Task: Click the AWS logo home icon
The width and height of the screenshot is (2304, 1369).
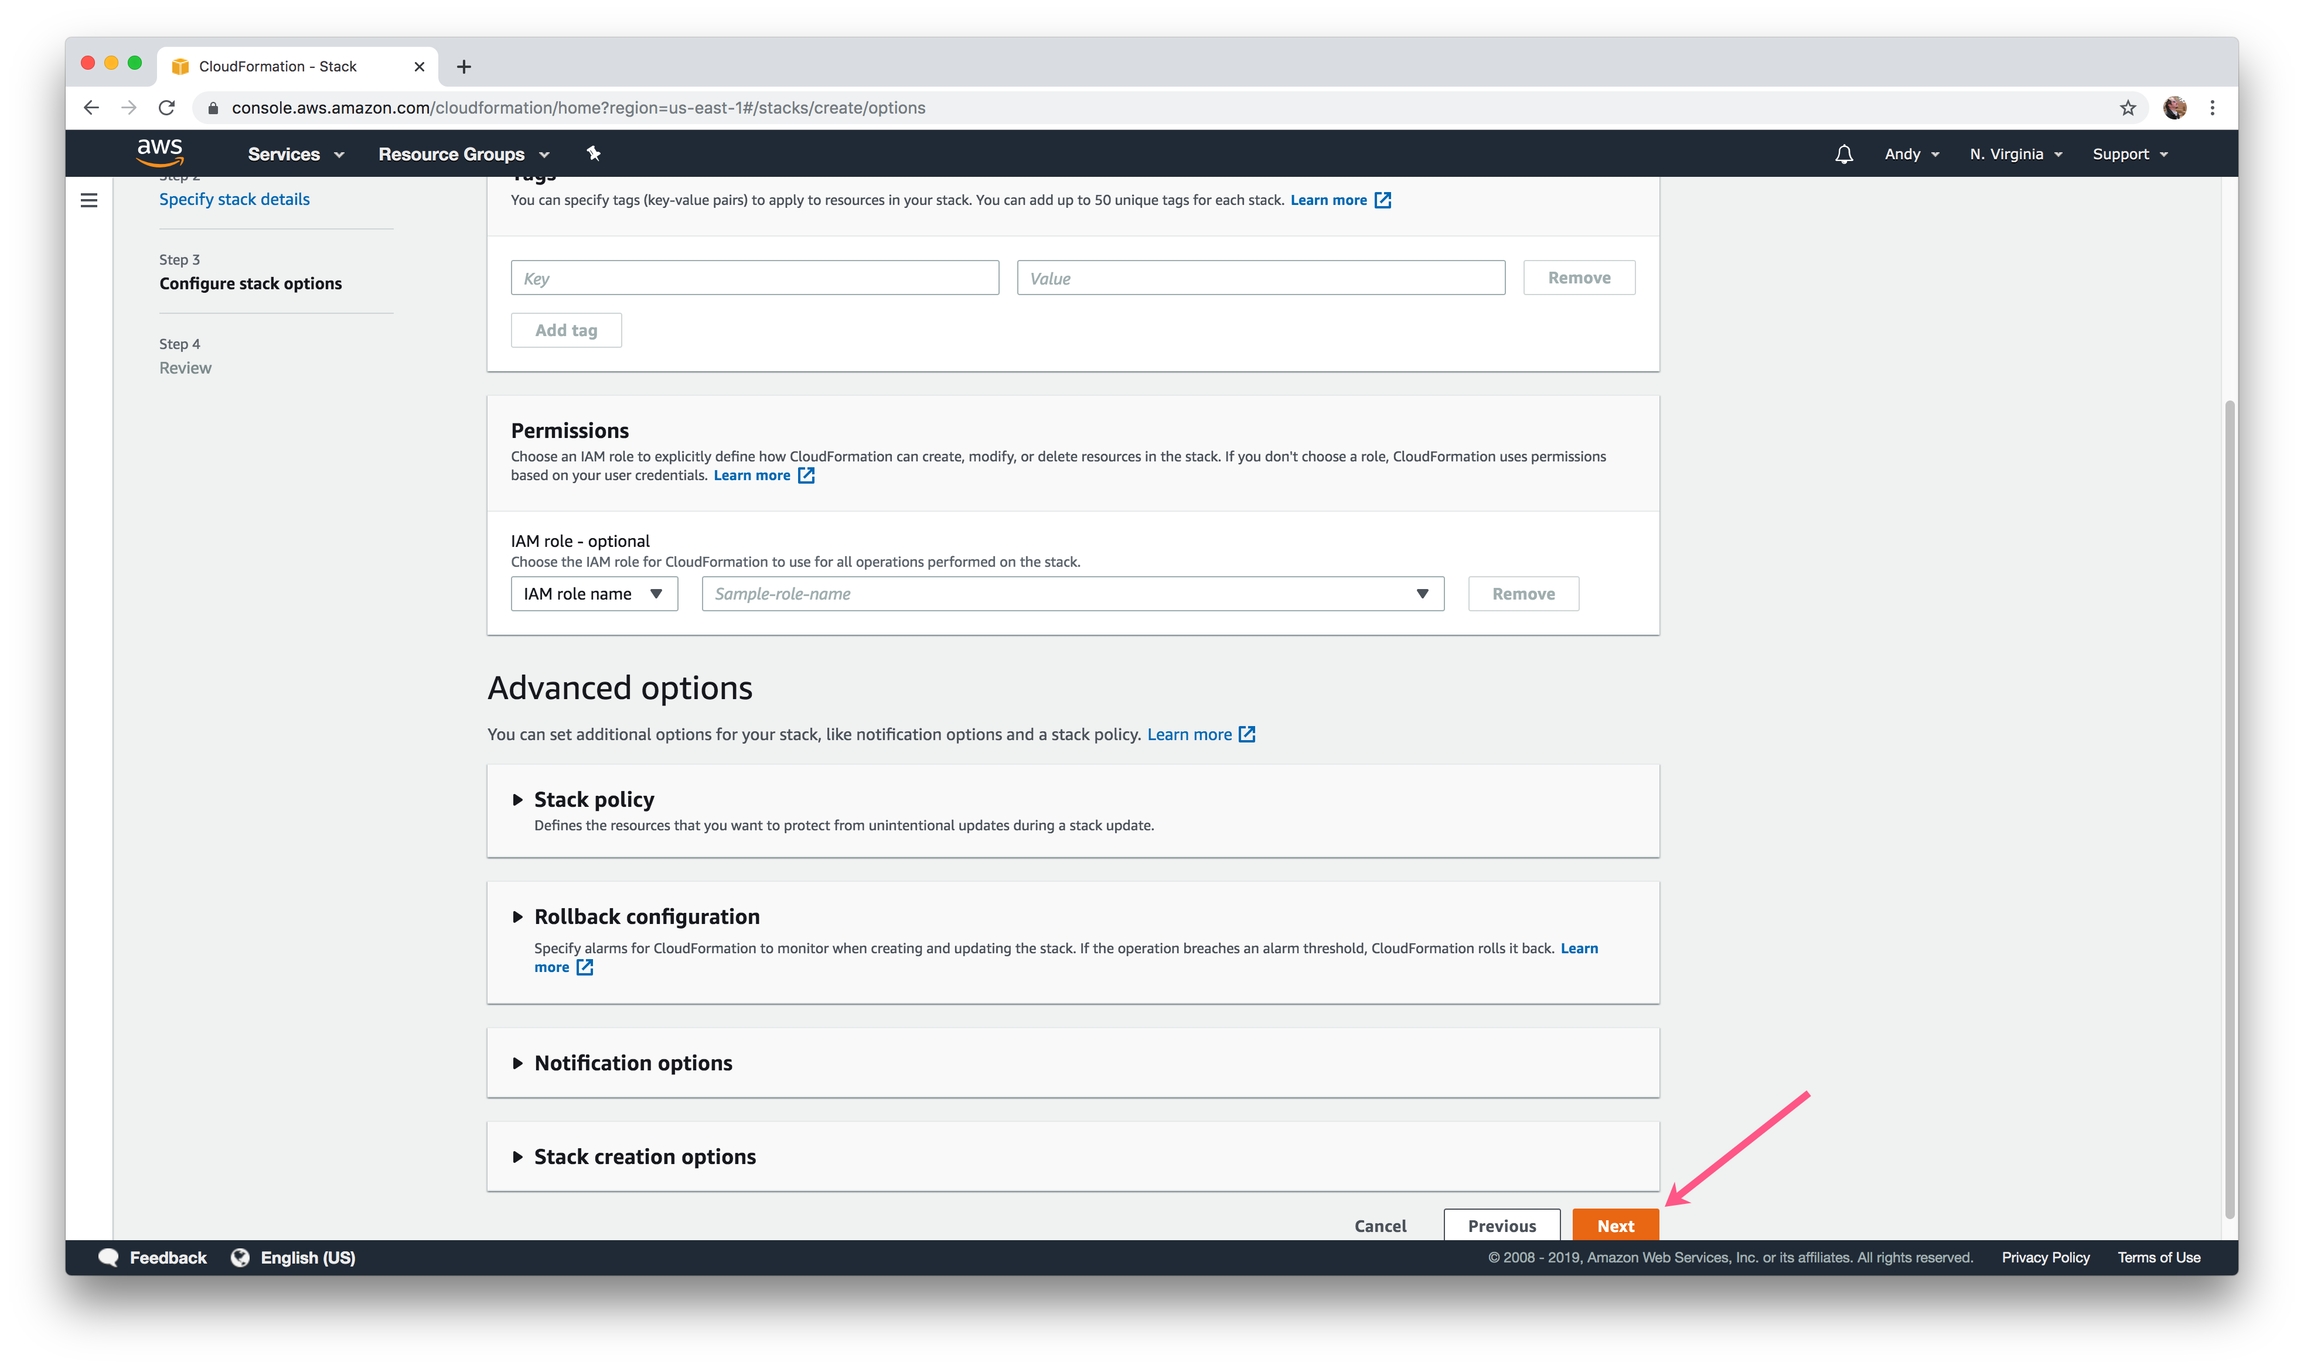Action: tap(160, 153)
